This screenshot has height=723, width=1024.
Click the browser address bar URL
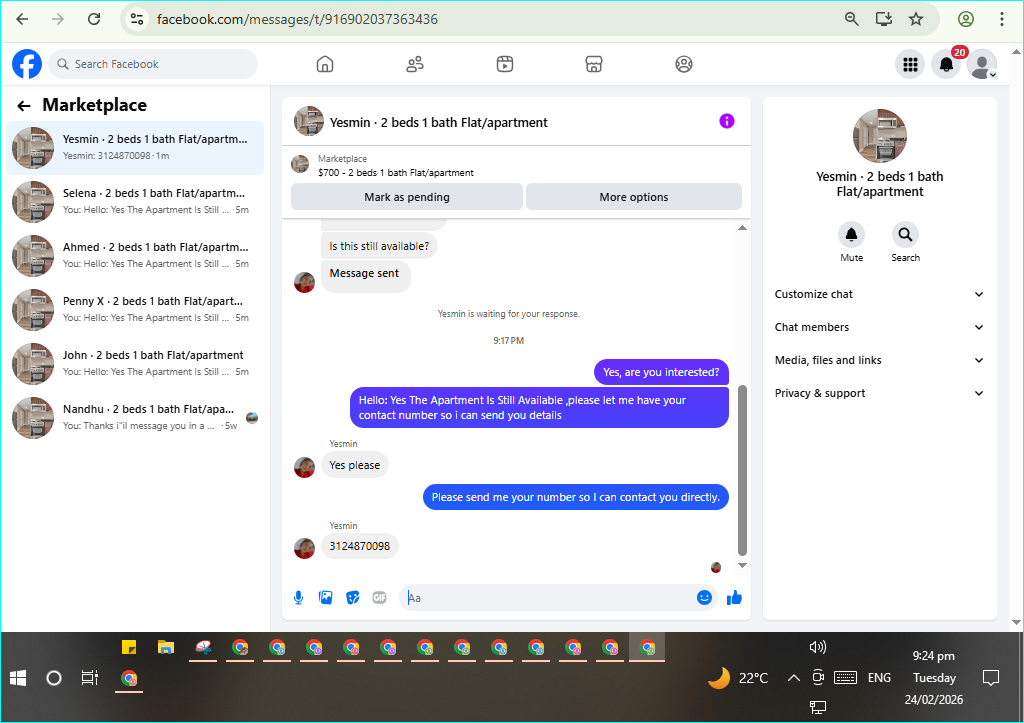[297, 19]
